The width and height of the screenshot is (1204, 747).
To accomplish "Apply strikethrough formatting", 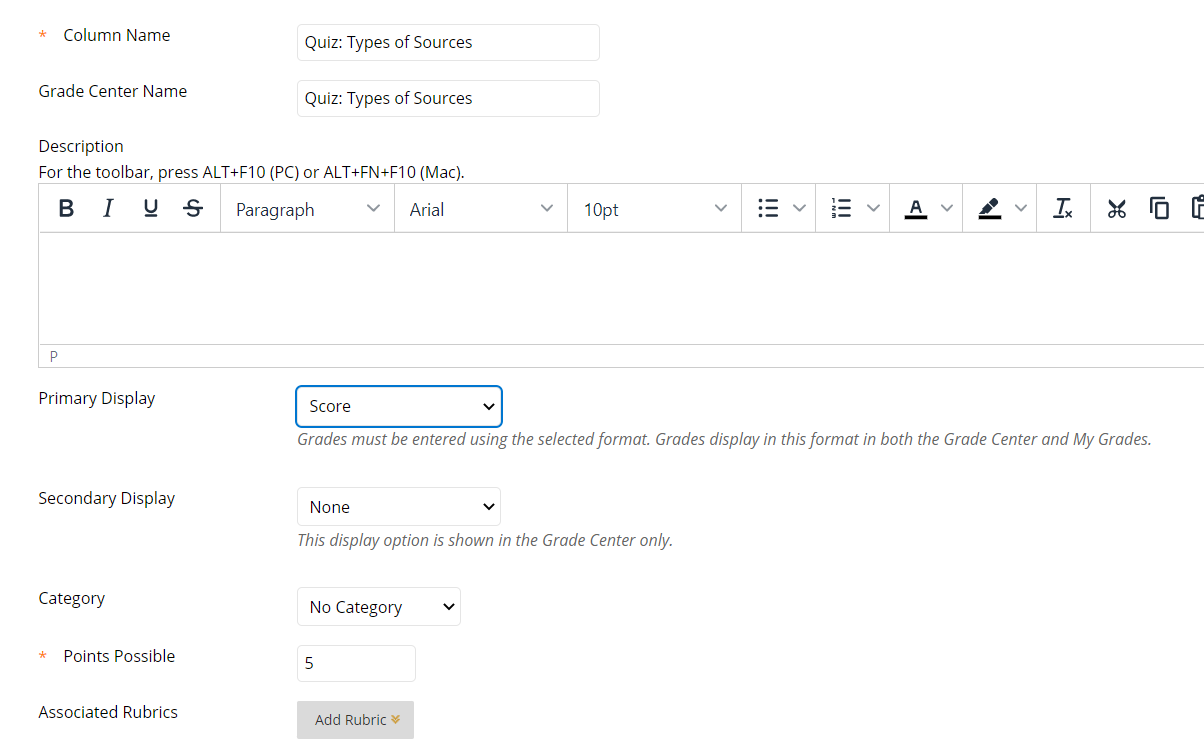I will pos(194,208).
